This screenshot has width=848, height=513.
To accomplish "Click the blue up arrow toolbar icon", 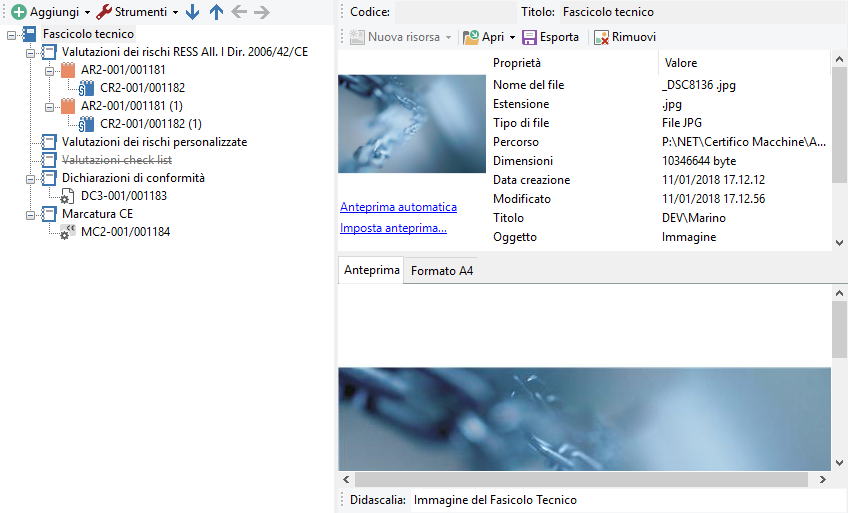I will click(216, 12).
